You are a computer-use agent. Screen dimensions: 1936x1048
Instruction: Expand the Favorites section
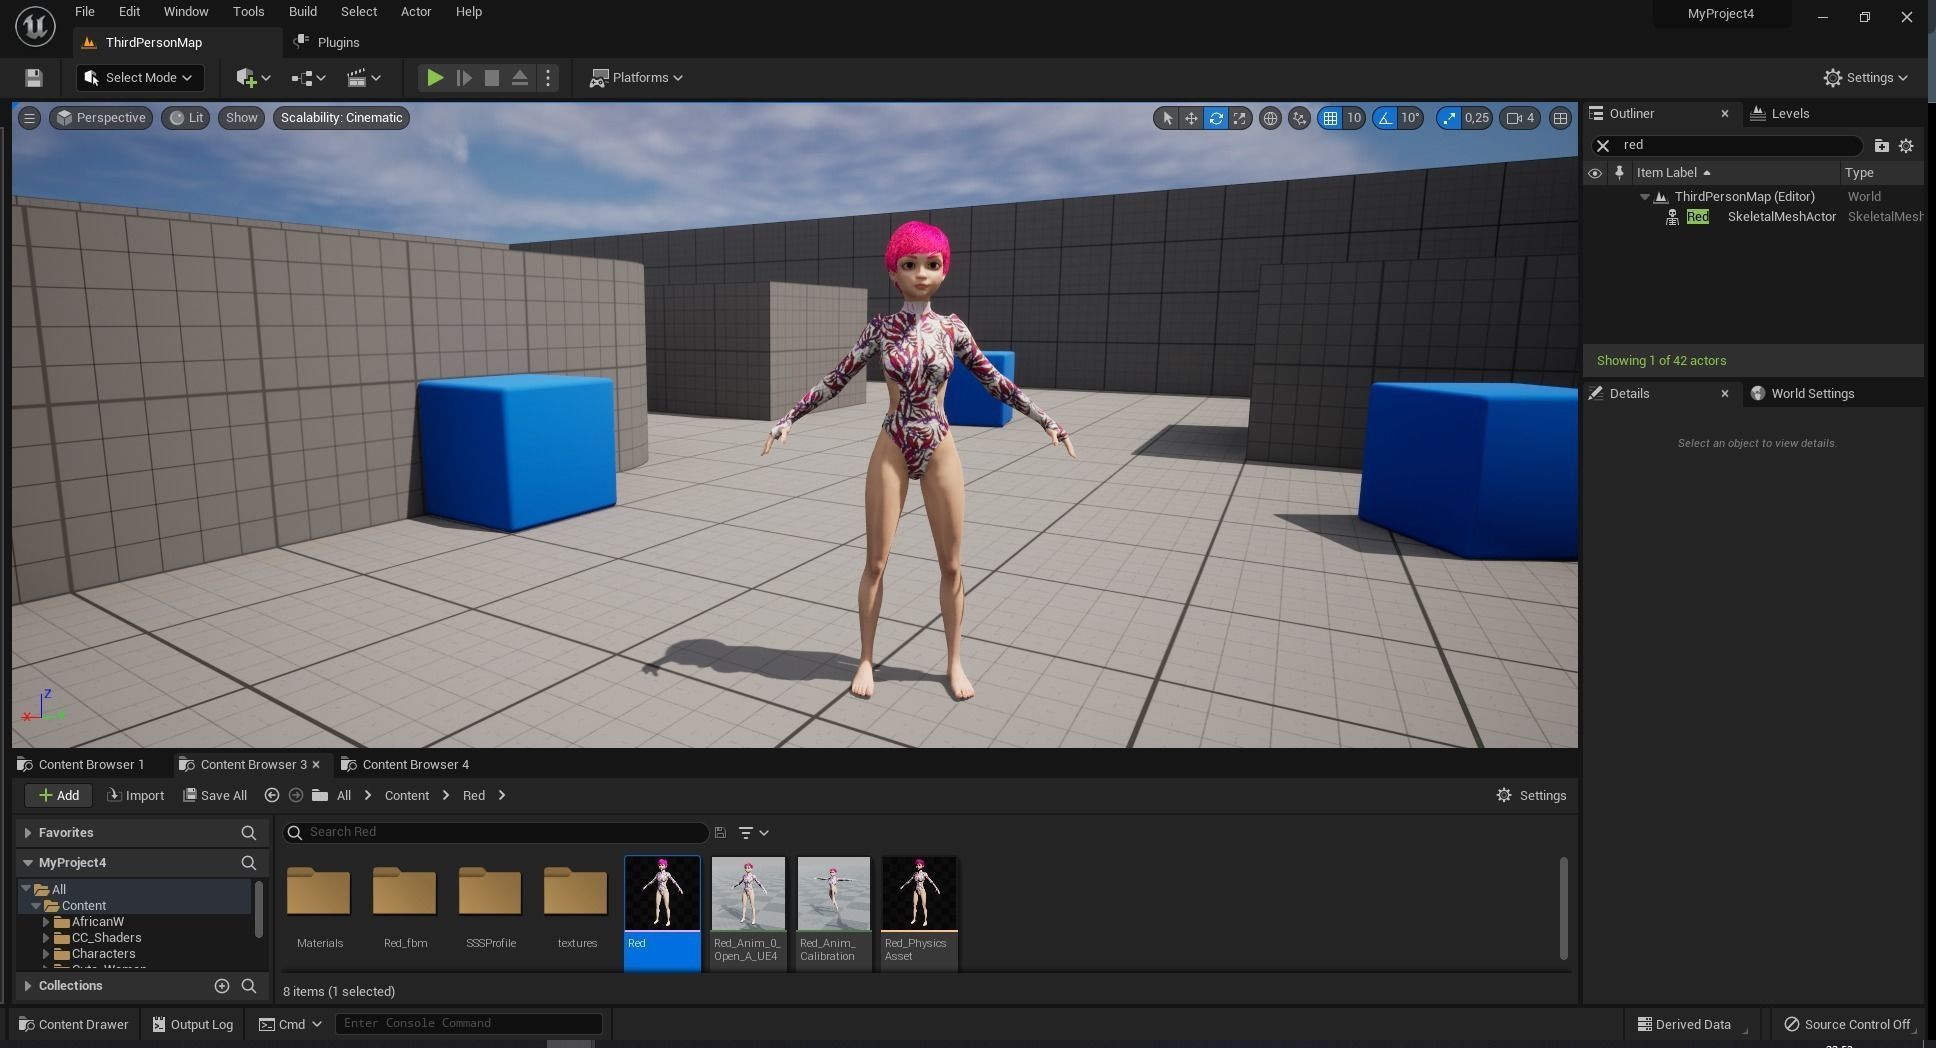pyautogui.click(x=28, y=833)
